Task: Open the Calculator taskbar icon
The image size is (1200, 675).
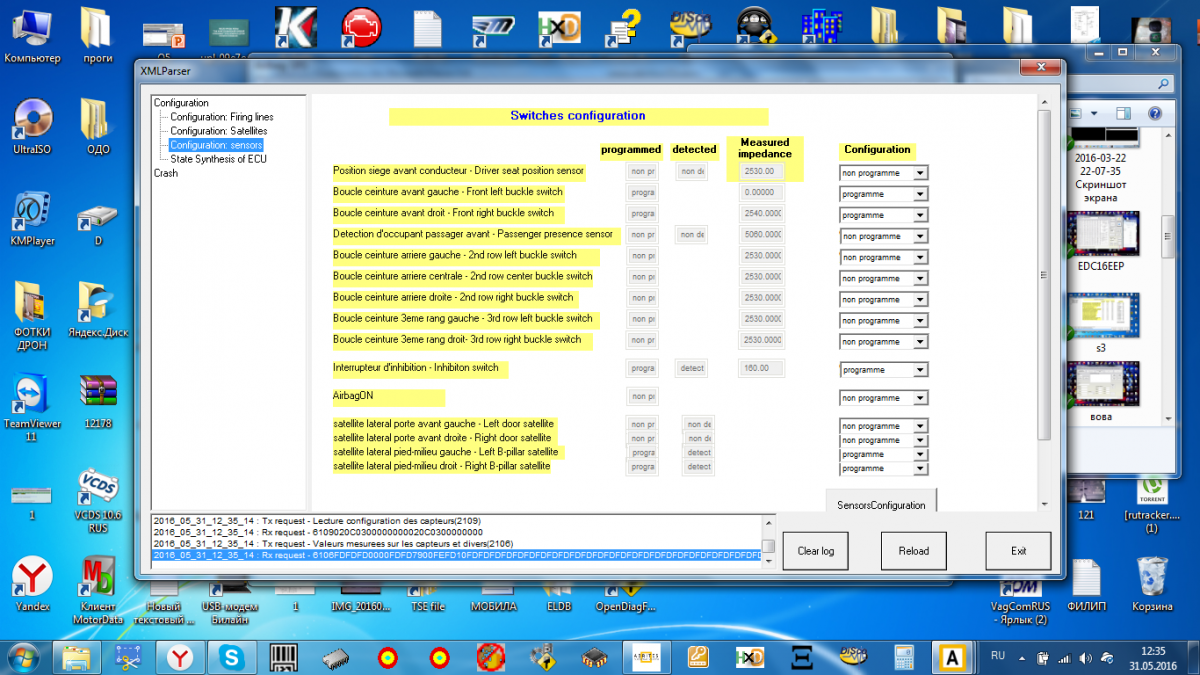Action: tap(902, 657)
